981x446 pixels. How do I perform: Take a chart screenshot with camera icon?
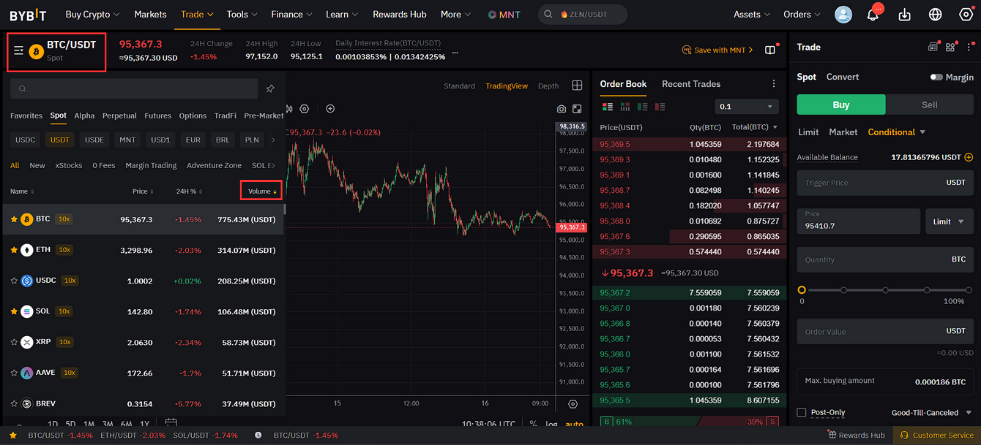[x=561, y=109]
